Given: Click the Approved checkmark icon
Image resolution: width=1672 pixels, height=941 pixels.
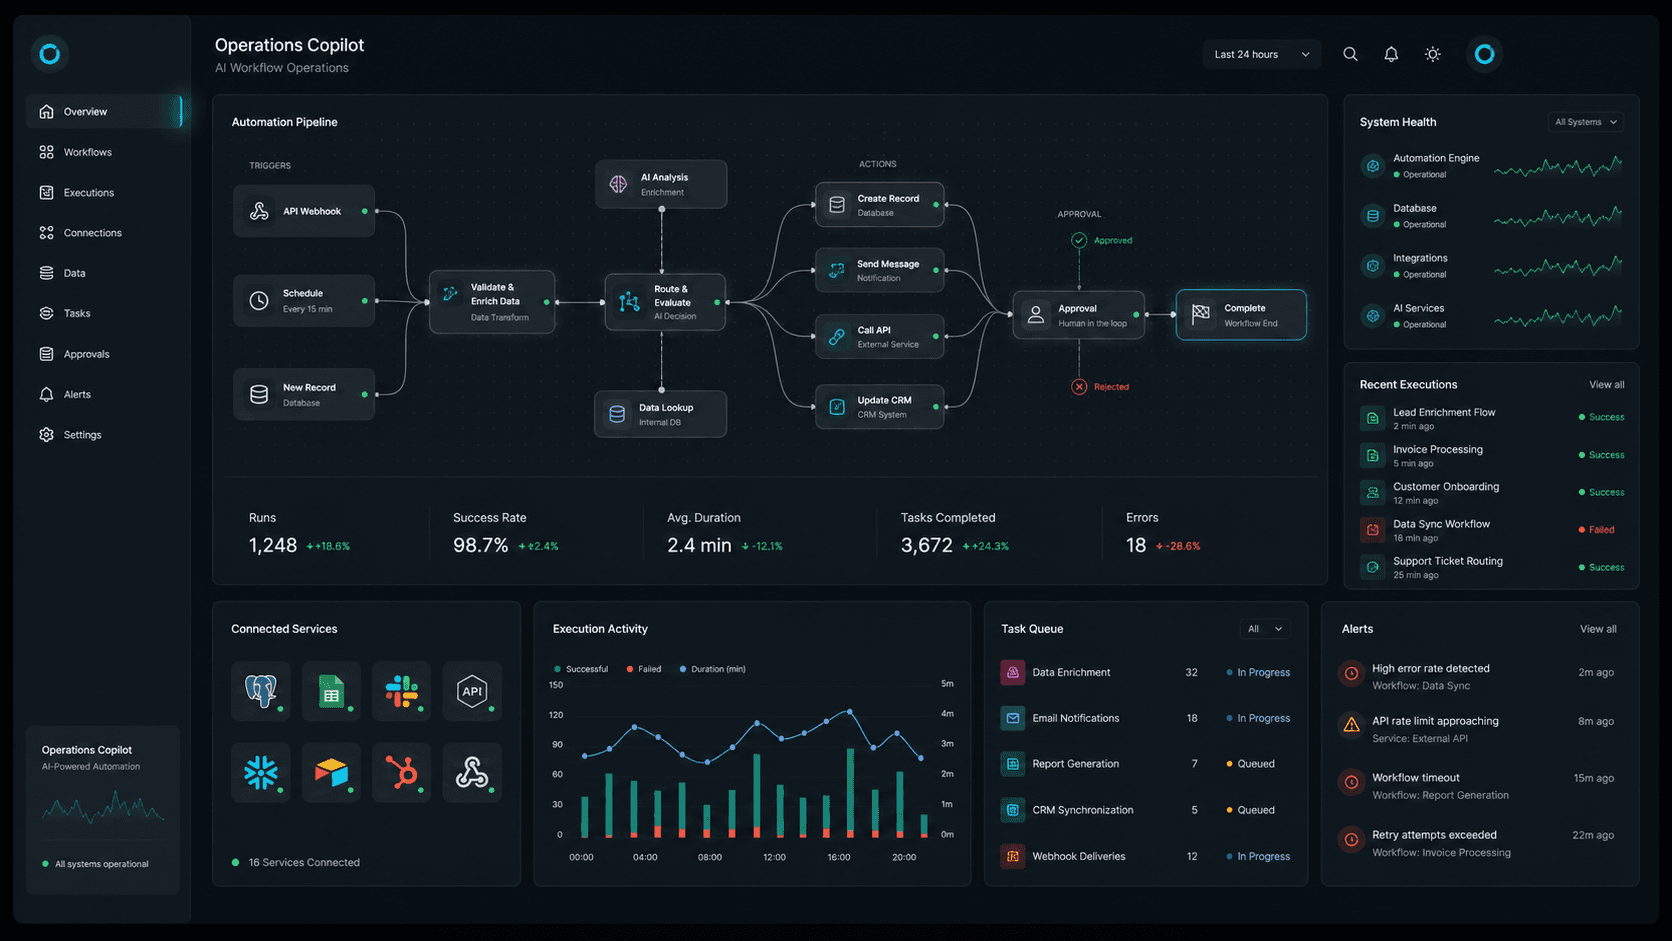Looking at the screenshot, I should point(1079,240).
